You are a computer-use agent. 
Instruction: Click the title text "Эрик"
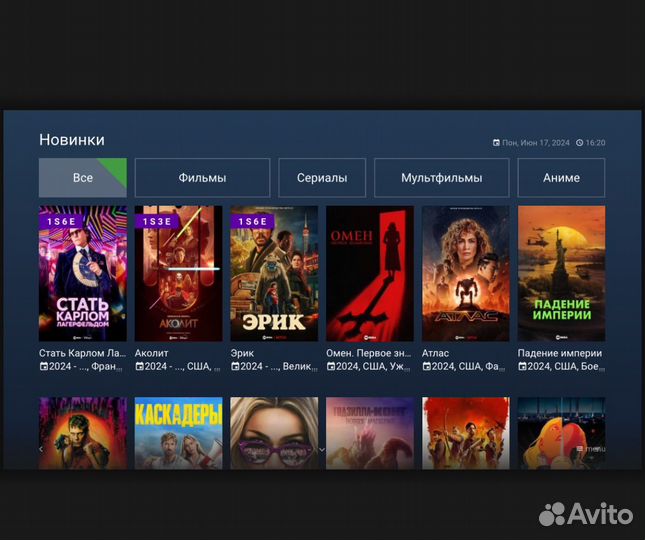pos(242,353)
